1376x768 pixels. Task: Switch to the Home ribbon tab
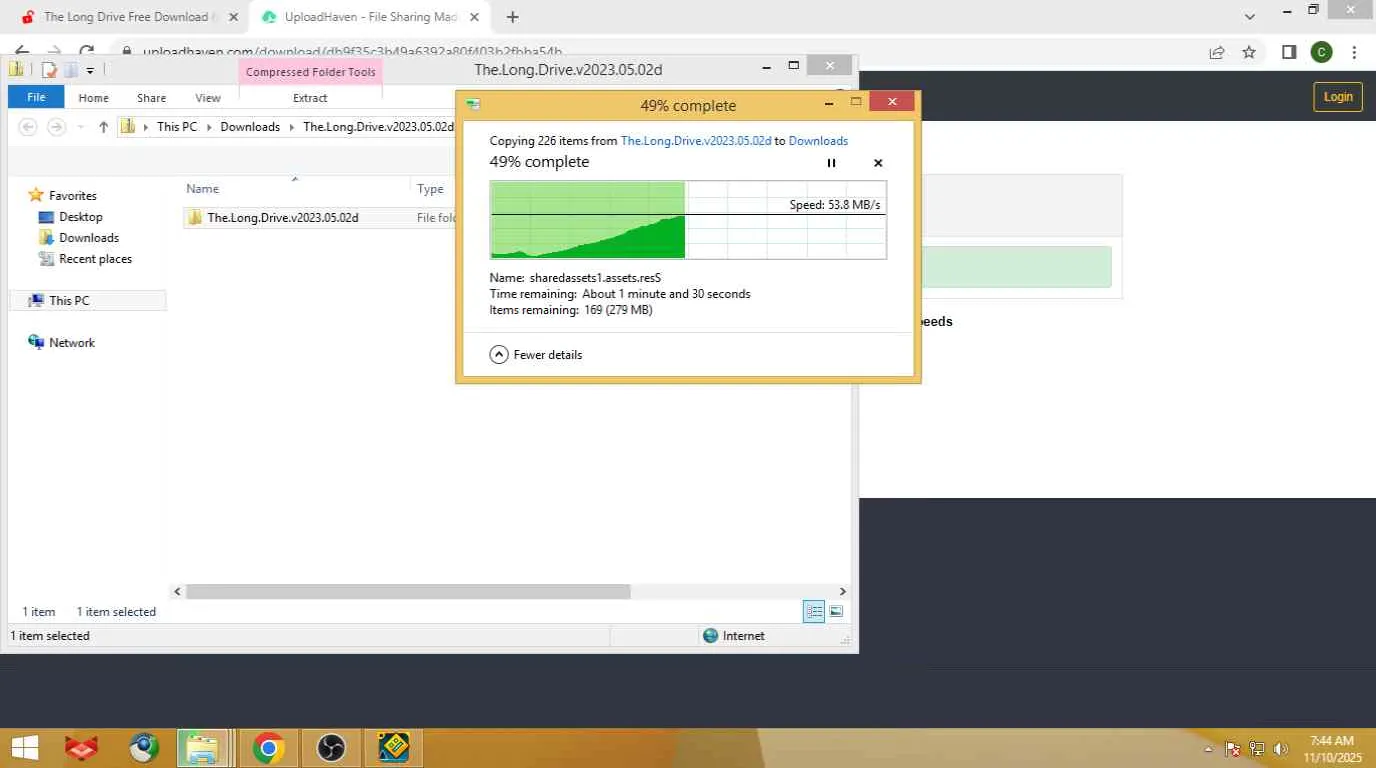[x=93, y=98]
